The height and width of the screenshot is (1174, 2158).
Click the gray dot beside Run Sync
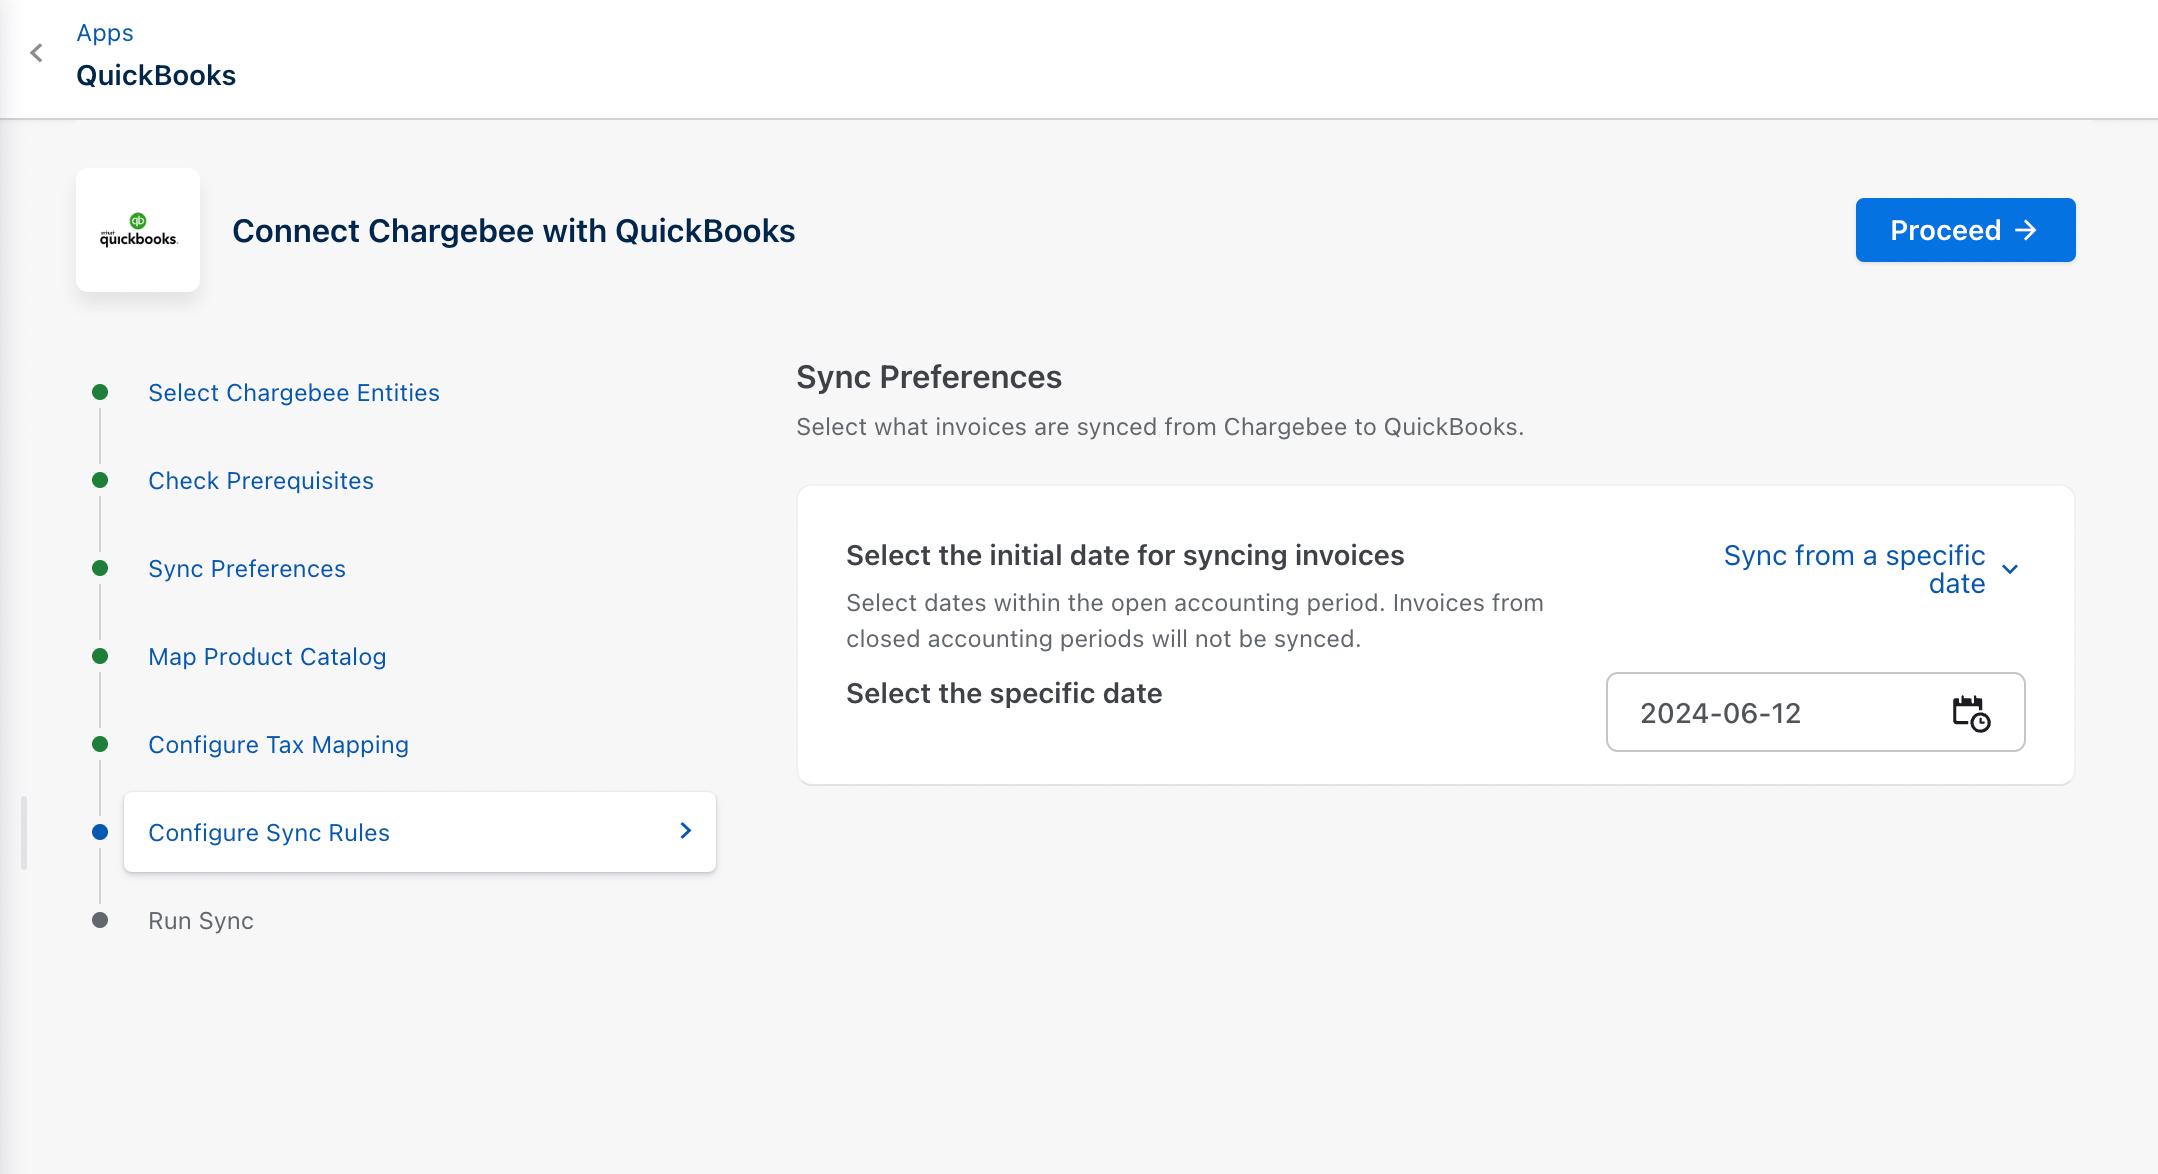click(100, 920)
